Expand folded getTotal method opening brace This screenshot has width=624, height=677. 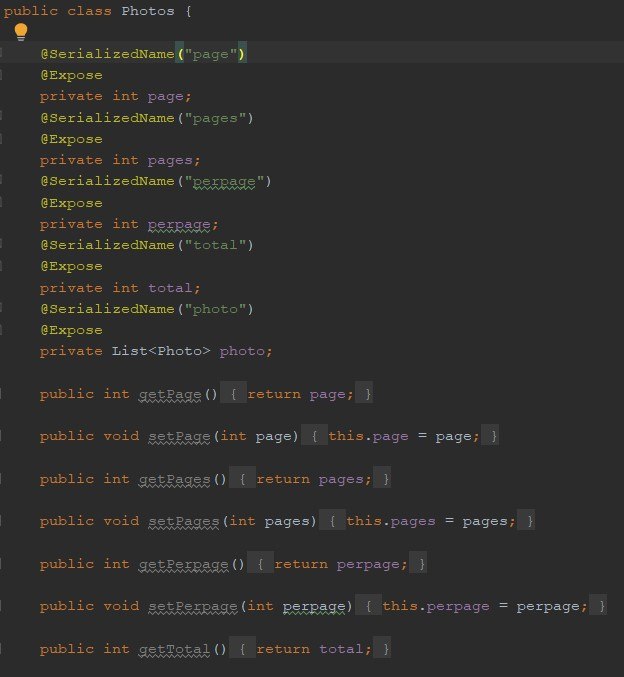click(x=242, y=648)
